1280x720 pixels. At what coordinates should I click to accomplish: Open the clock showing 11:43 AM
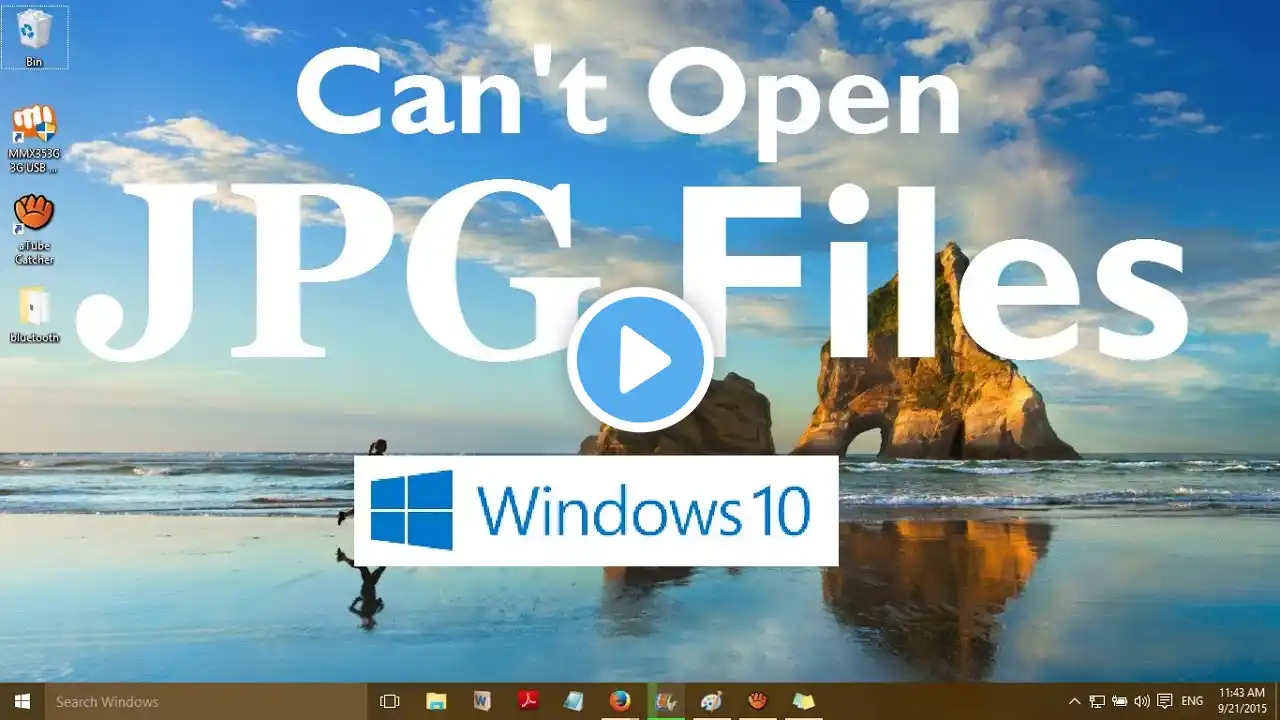[1241, 701]
